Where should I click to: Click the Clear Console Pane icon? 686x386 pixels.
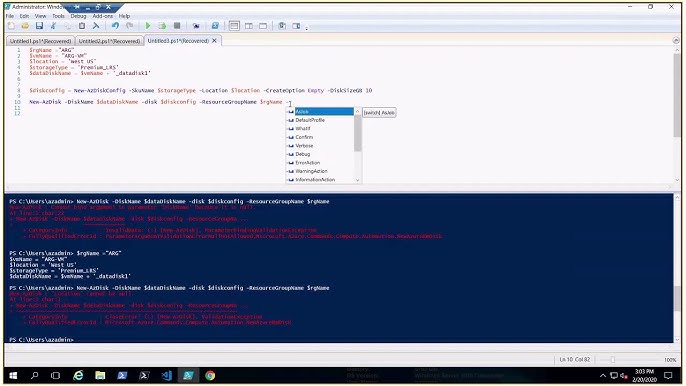point(96,26)
